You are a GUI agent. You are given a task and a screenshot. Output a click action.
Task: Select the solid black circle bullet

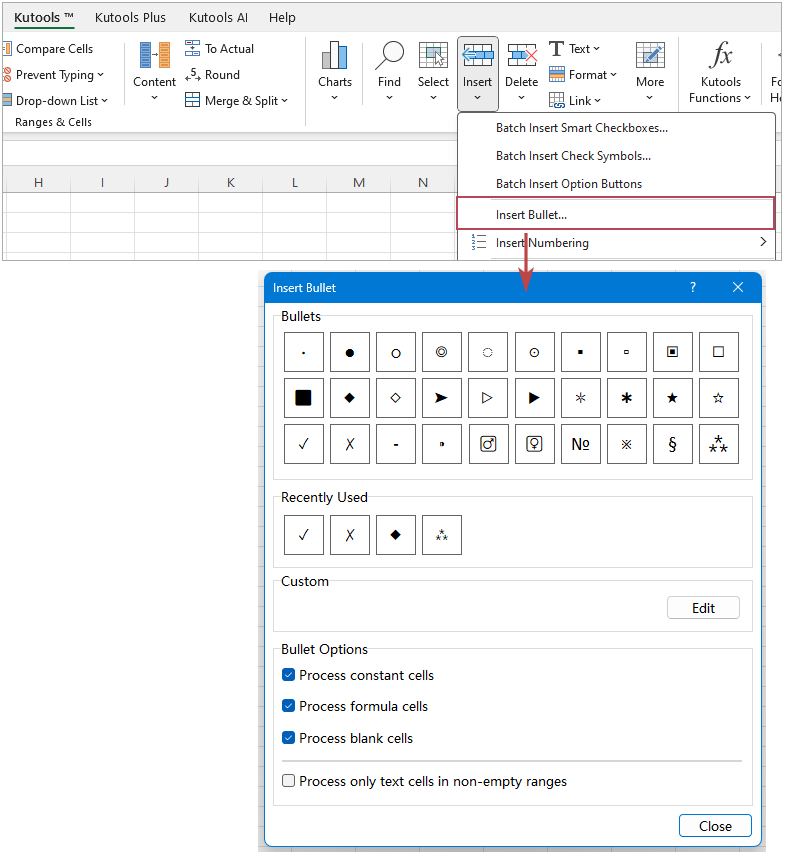tap(349, 352)
